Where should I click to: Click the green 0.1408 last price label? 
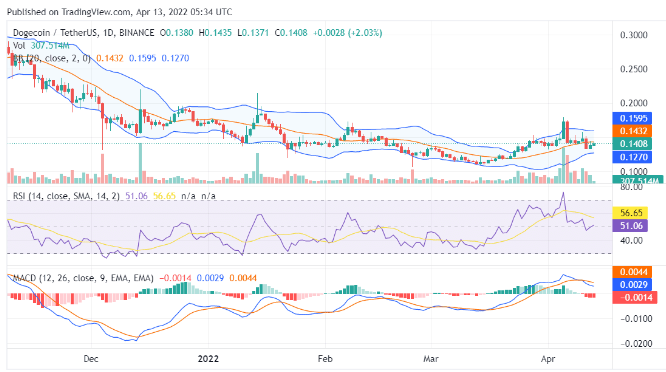point(632,144)
